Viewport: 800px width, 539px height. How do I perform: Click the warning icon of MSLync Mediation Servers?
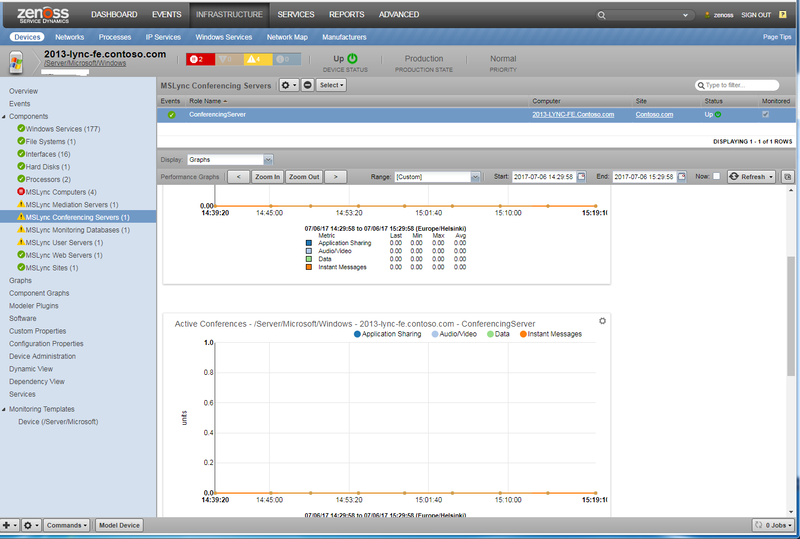[x=21, y=204]
